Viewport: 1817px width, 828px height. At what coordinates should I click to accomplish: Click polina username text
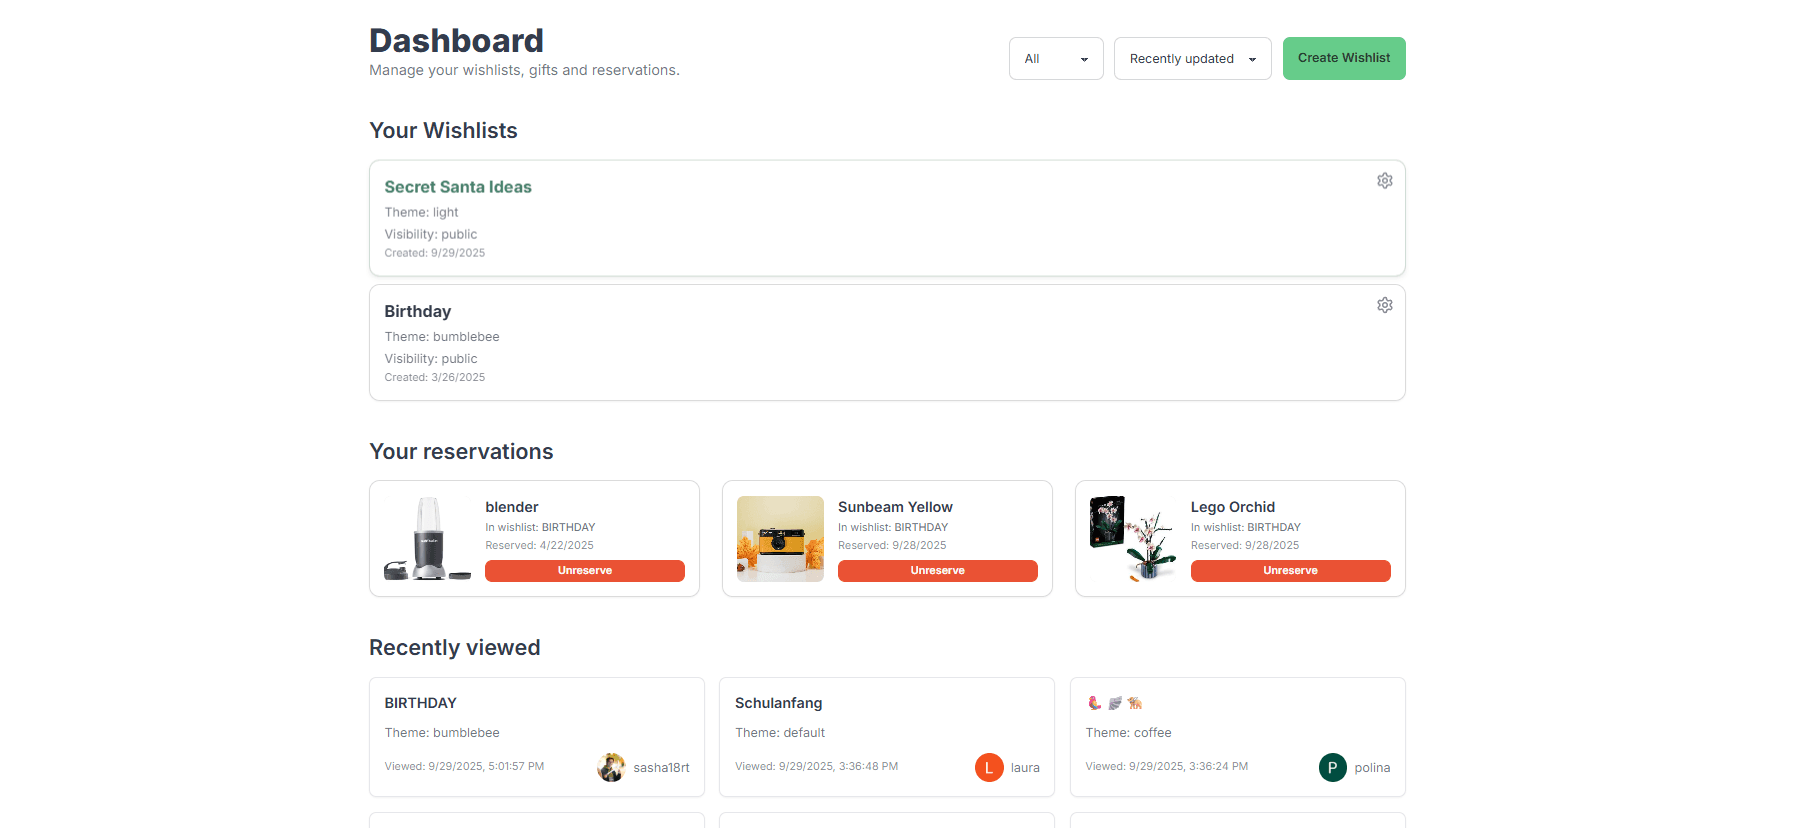1372,768
